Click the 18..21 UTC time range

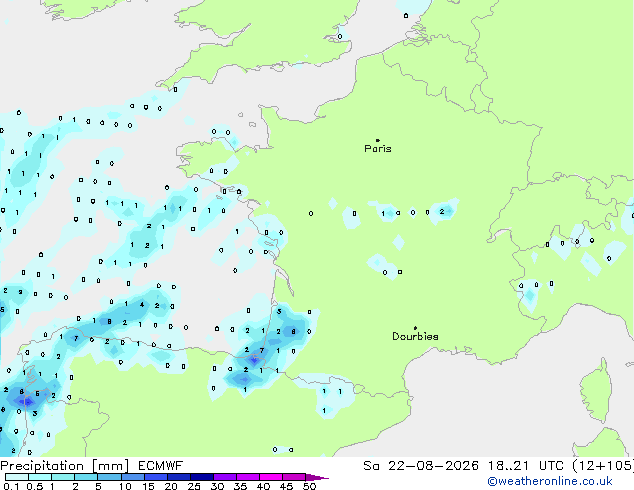525,466
